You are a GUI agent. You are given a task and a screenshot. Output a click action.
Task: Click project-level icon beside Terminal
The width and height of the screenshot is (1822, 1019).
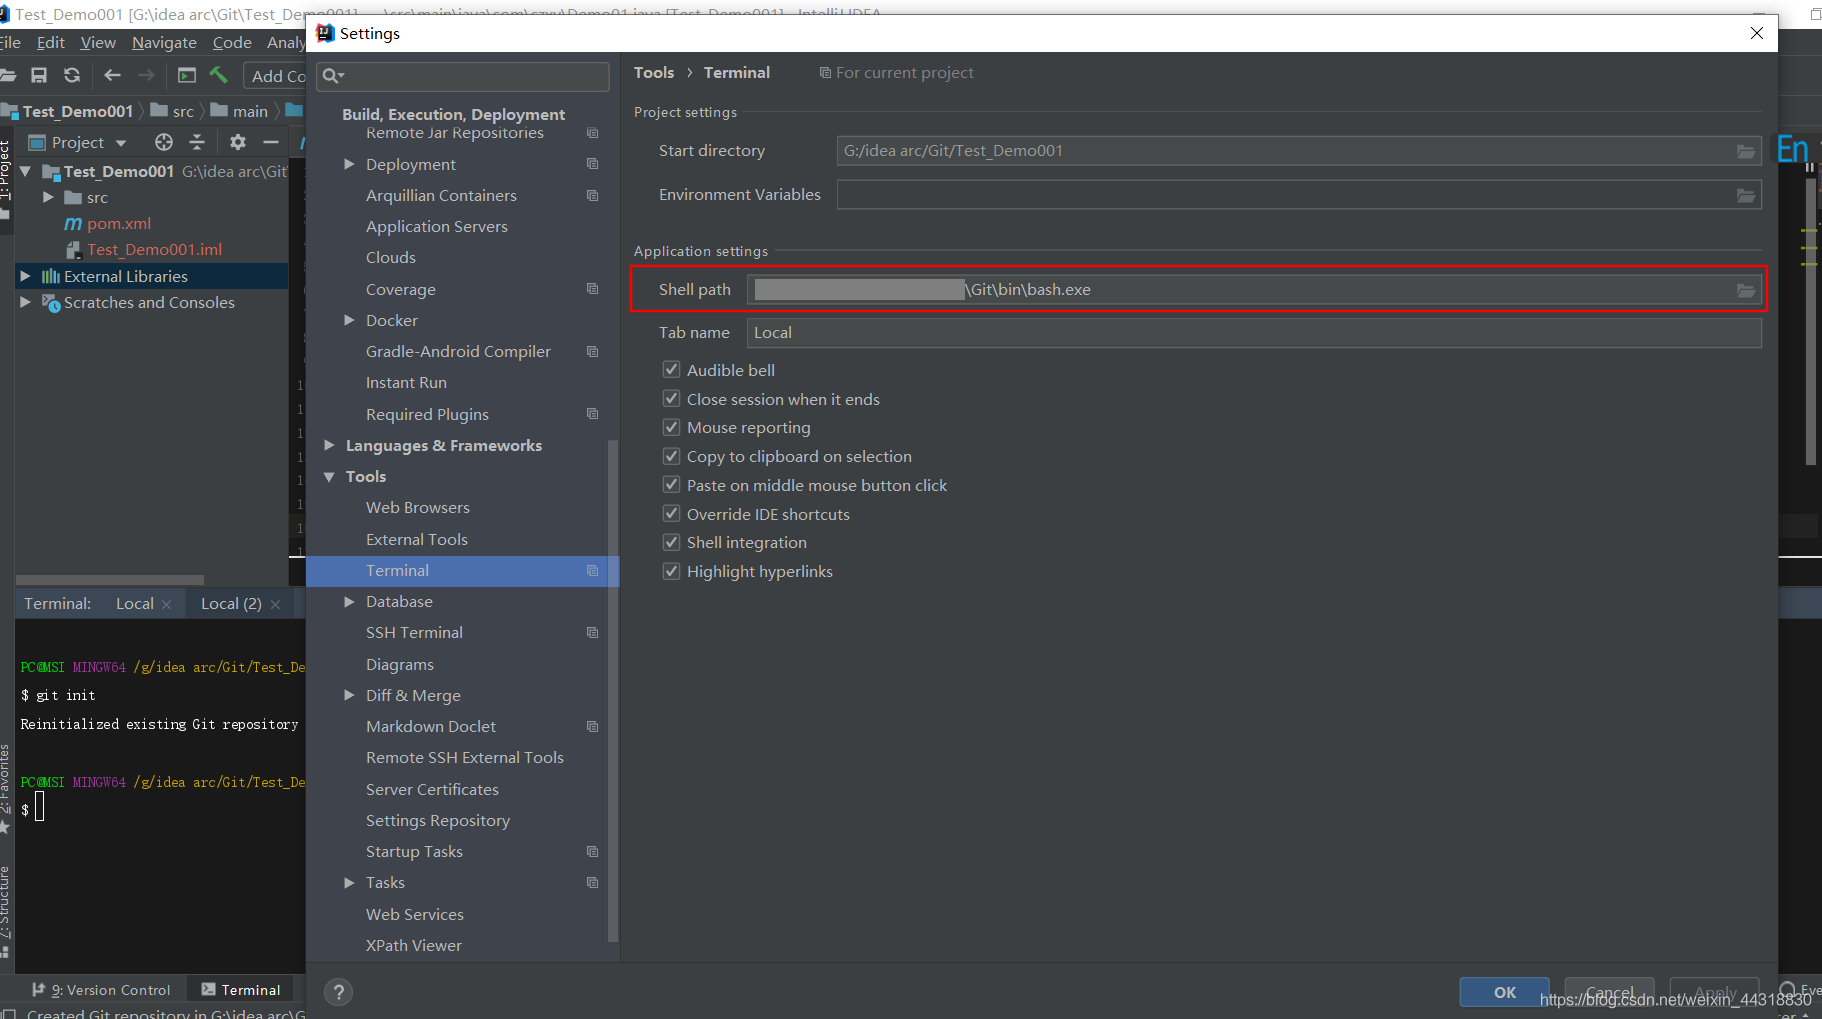coord(592,570)
